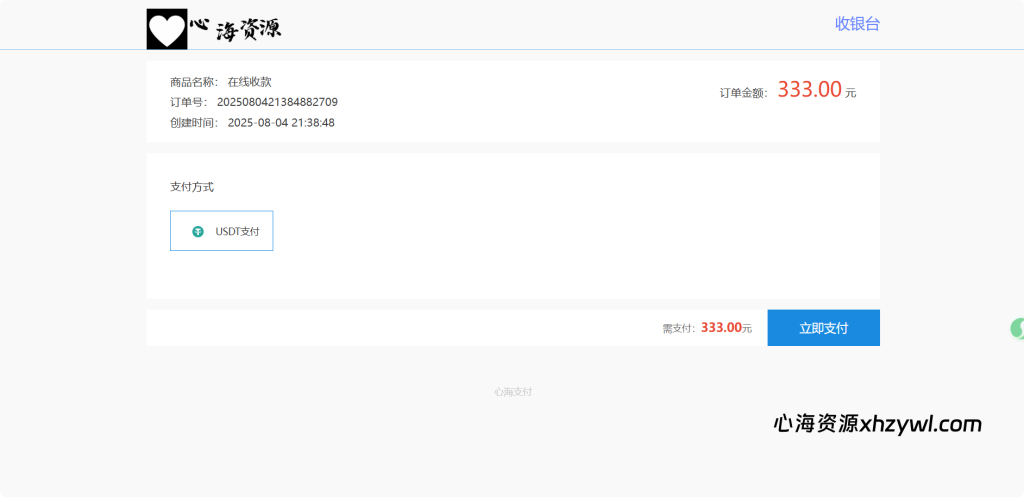Image resolution: width=1024 pixels, height=497 pixels.
Task: Click the creation time 2025-08-04 21:38:48
Action: pyautogui.click(x=281, y=123)
